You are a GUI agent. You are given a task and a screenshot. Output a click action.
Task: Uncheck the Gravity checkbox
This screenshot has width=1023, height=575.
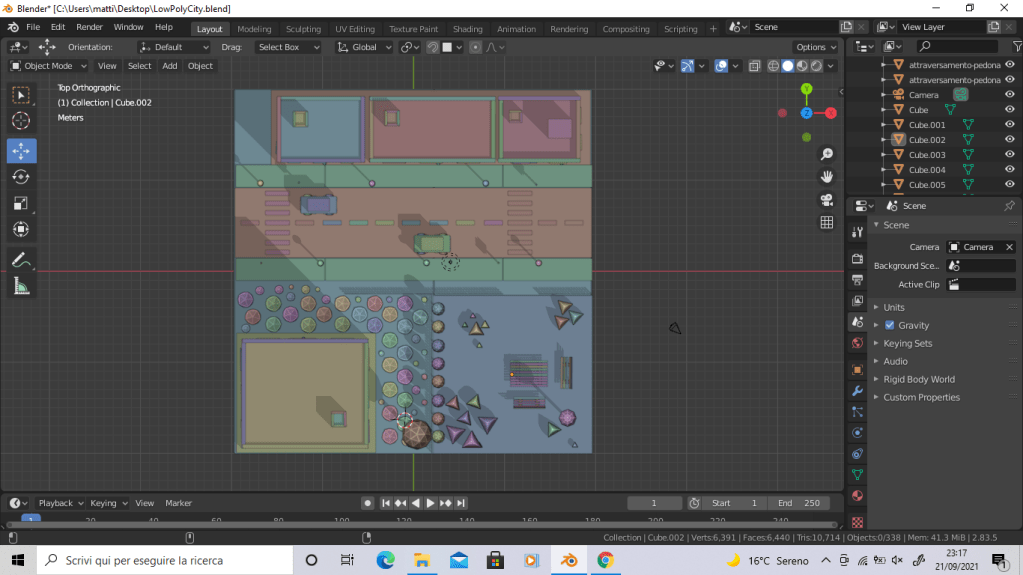coord(889,325)
